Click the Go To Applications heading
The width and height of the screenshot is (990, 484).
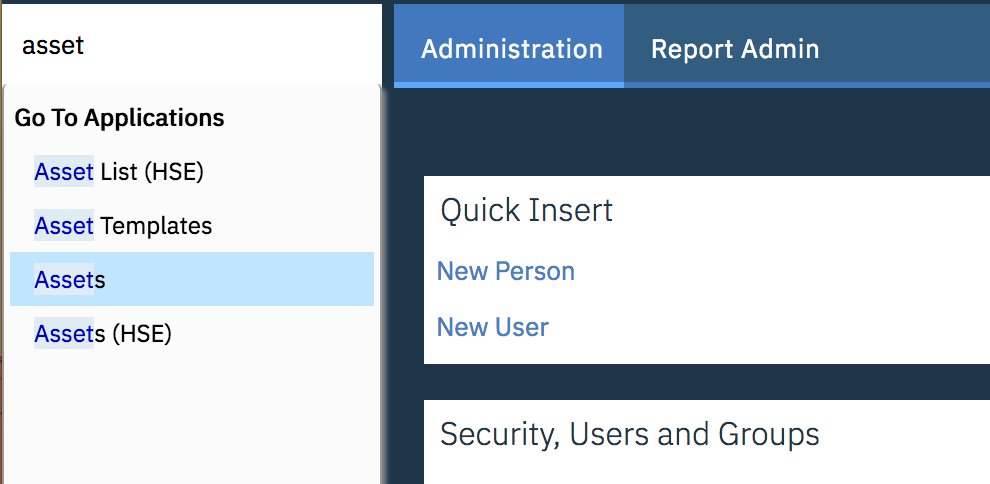119,118
